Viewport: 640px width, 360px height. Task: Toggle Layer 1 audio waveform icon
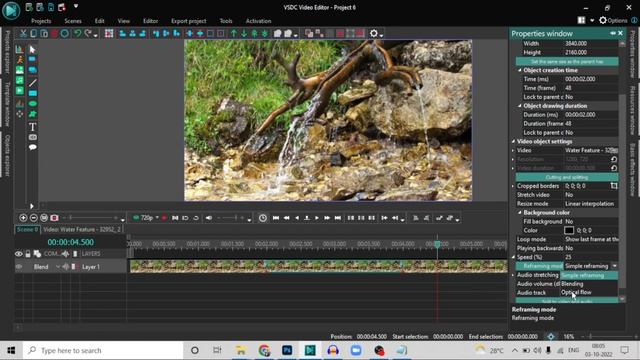click(65, 267)
